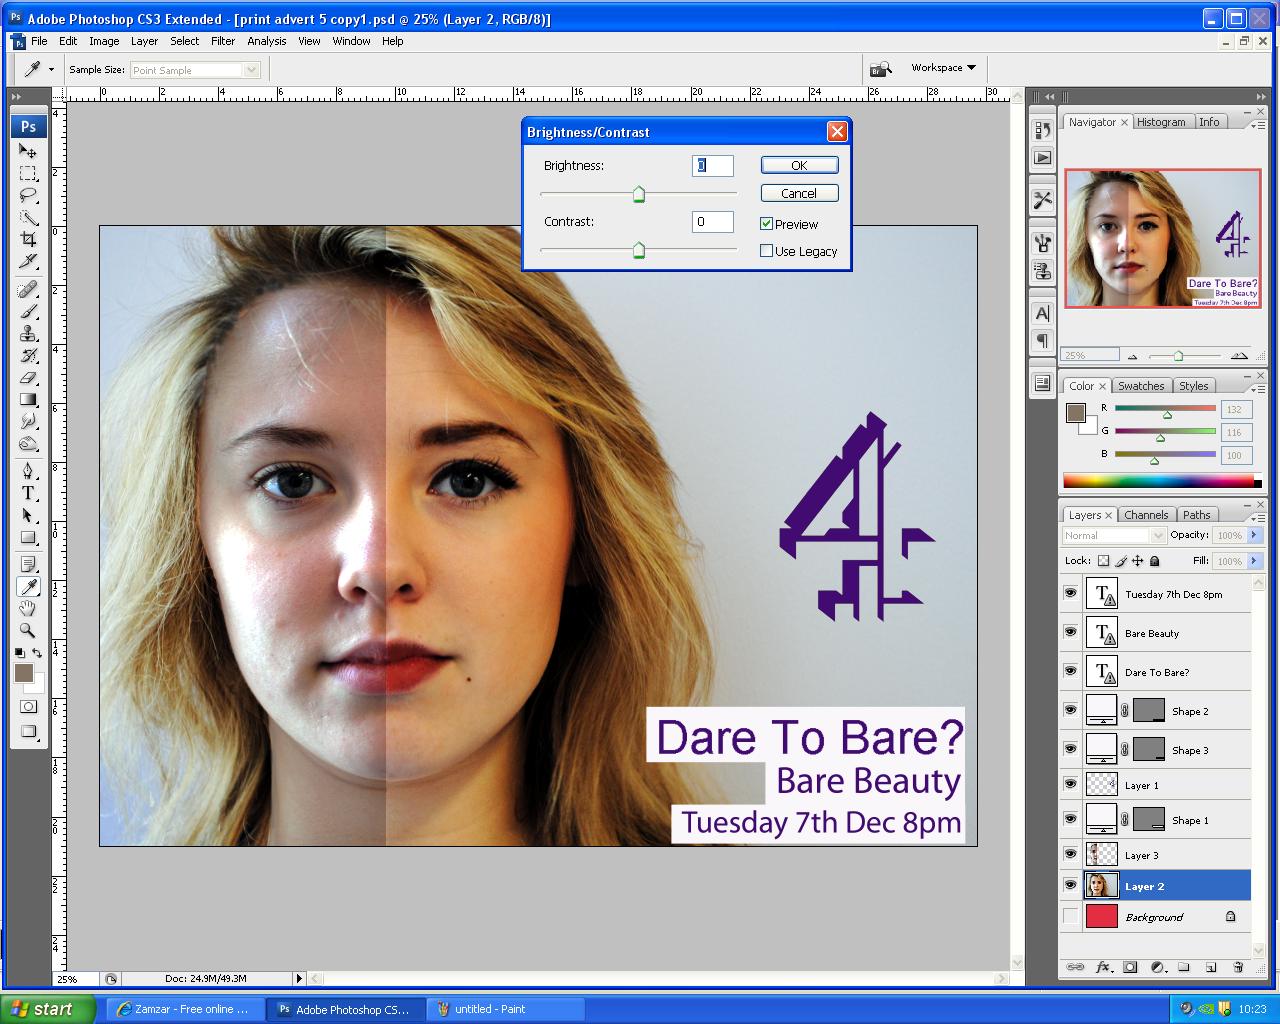Select the Hand tool
The width and height of the screenshot is (1280, 1024).
click(28, 609)
